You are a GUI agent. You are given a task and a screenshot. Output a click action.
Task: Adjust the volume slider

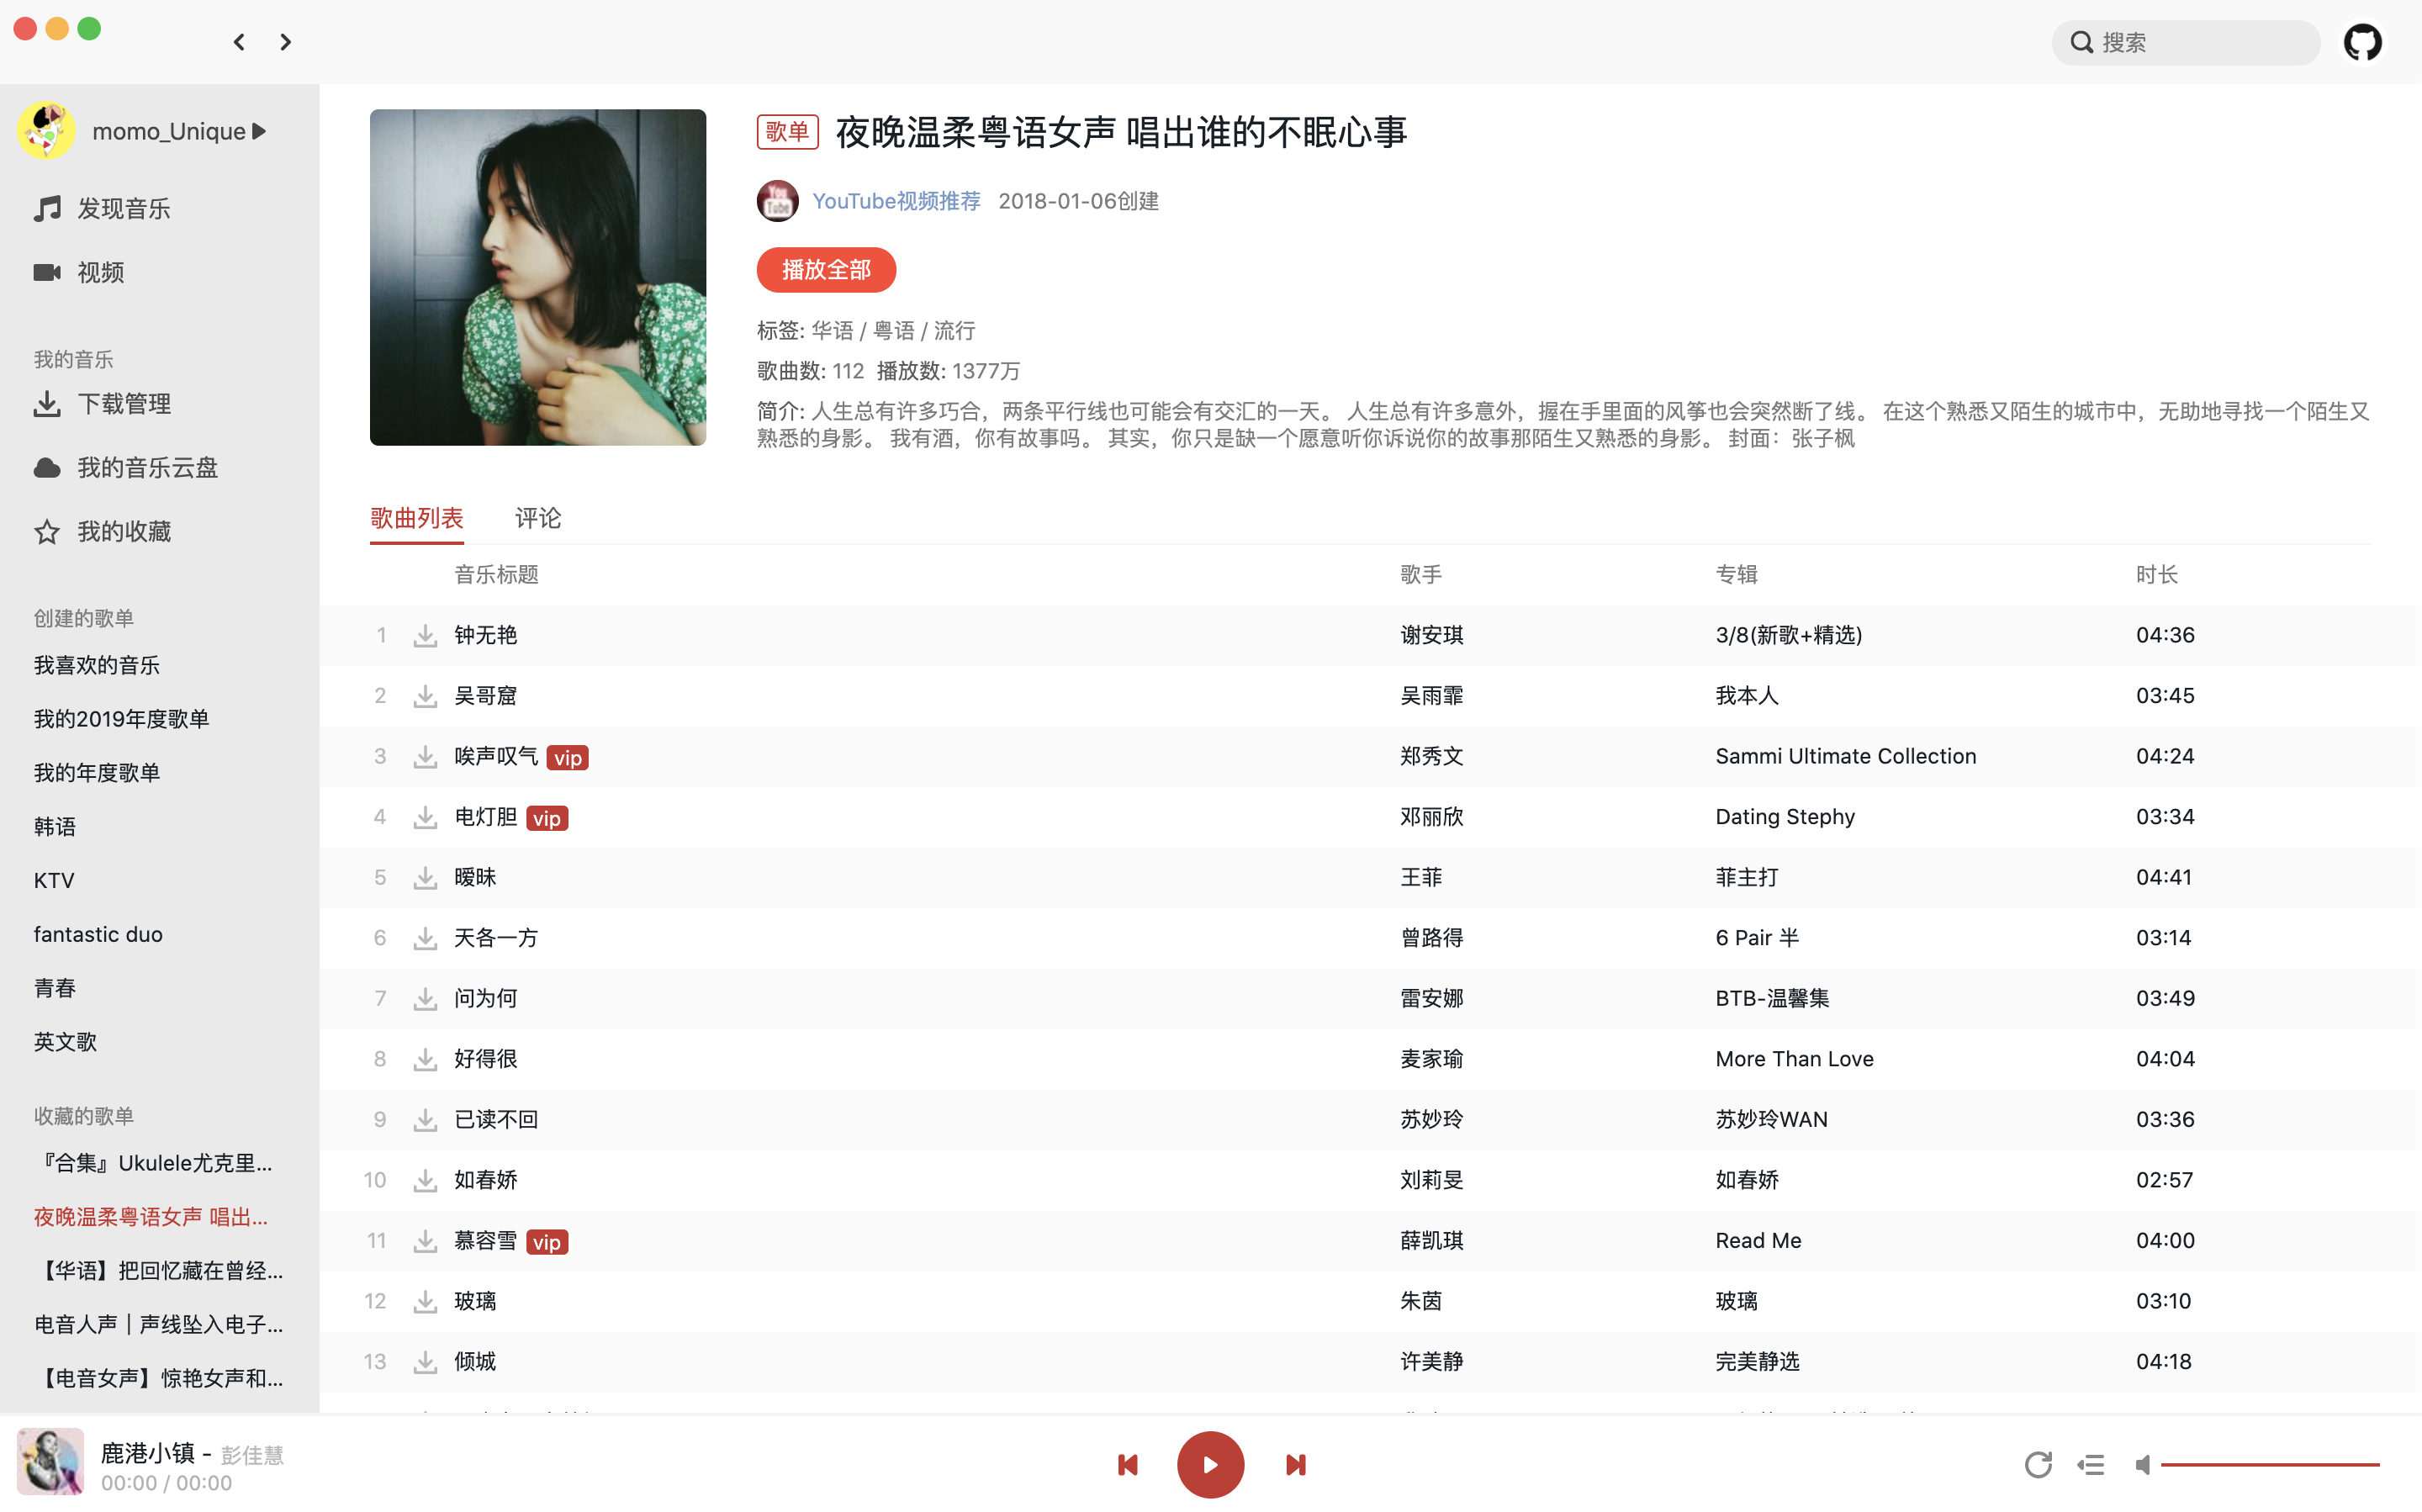tap(2270, 1465)
